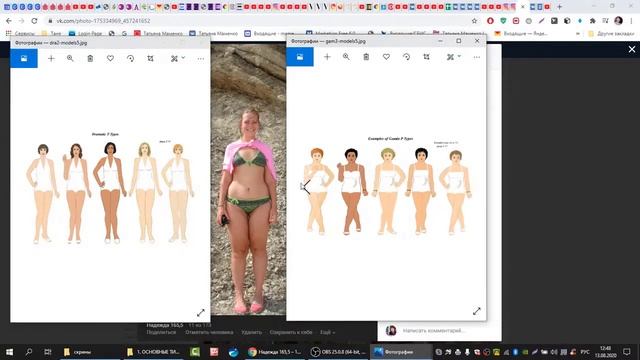
Task: Click the Написать комментарий field
Action: pos(433,331)
